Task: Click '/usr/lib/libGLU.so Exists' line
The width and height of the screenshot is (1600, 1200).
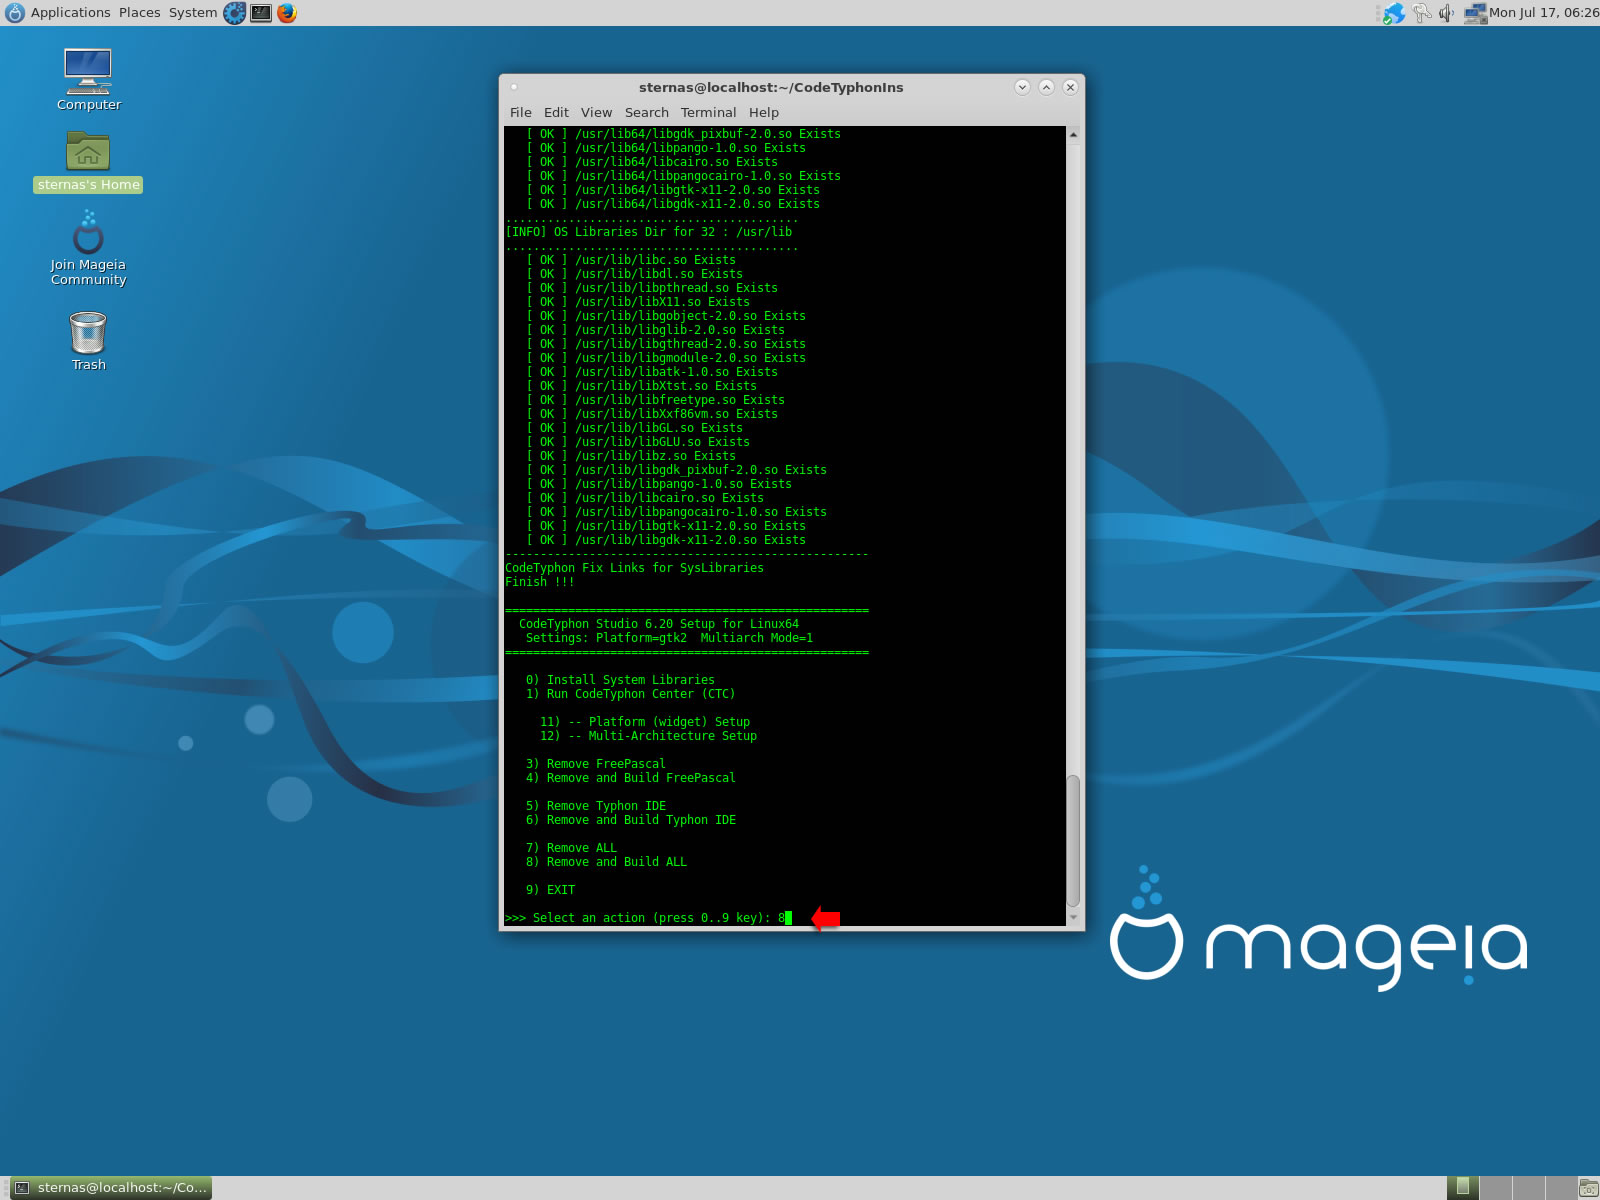Action: 638,442
